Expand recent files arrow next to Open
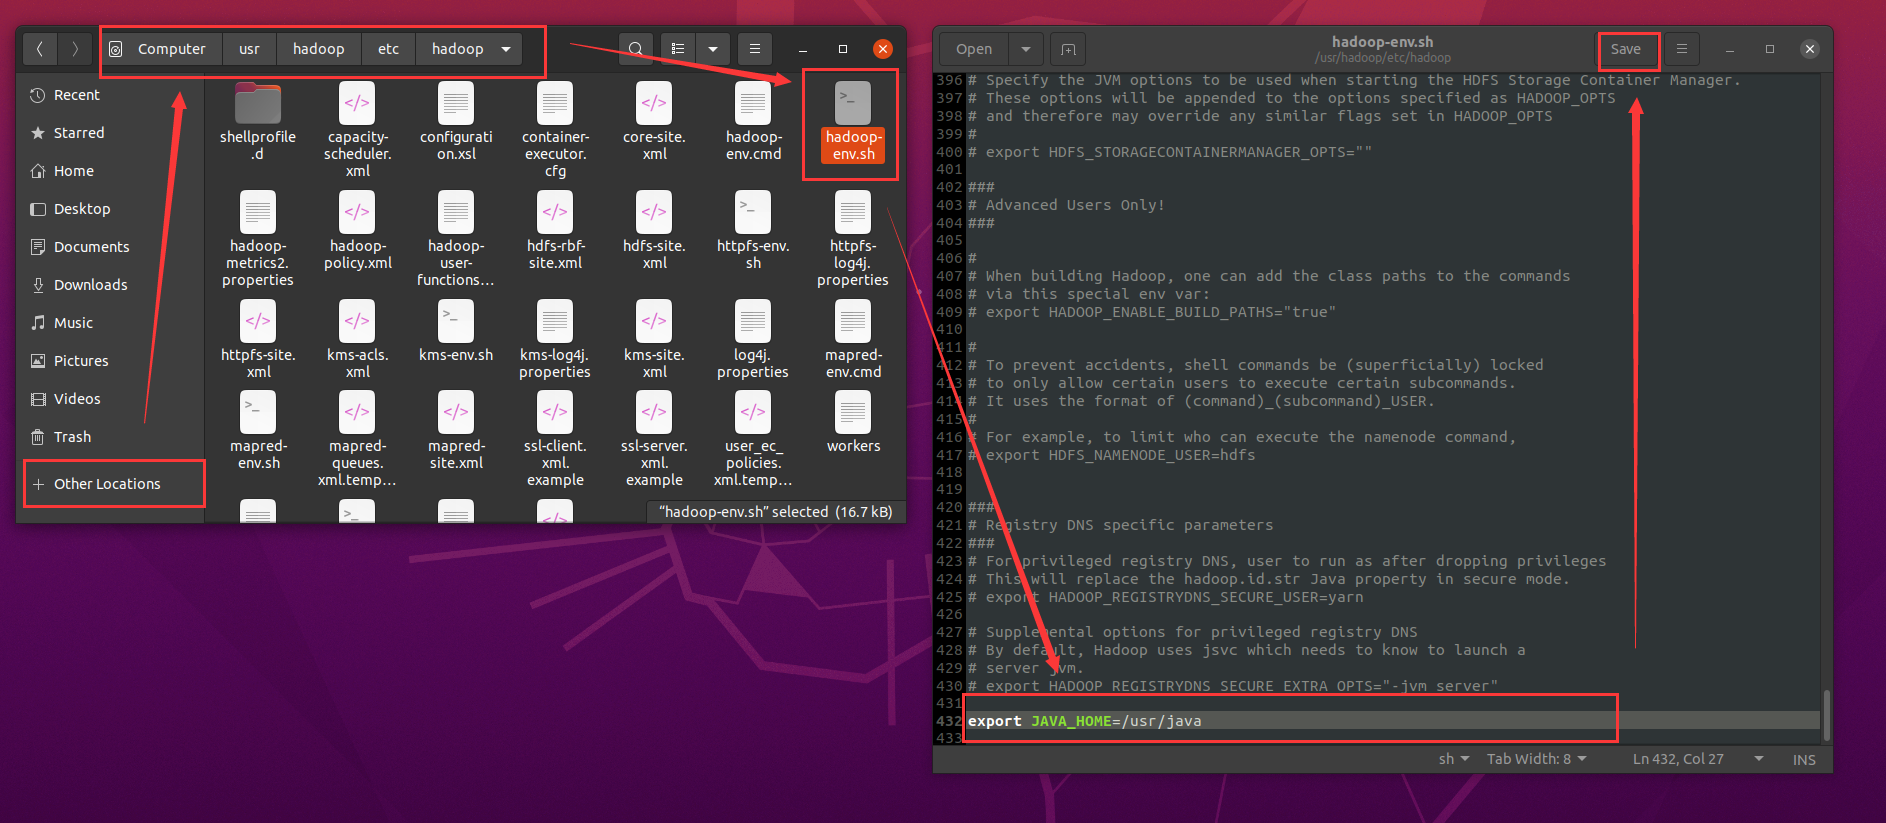This screenshot has height=823, width=1886. pyautogui.click(x=1025, y=49)
